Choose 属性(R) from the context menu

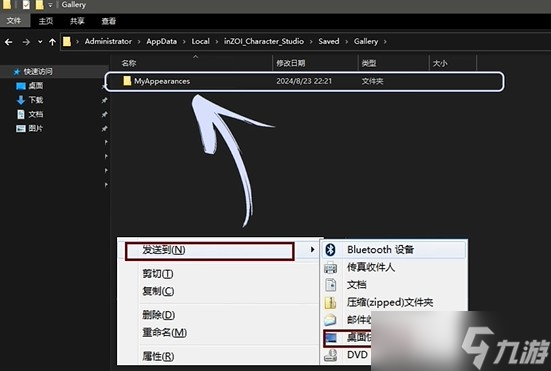click(158, 356)
